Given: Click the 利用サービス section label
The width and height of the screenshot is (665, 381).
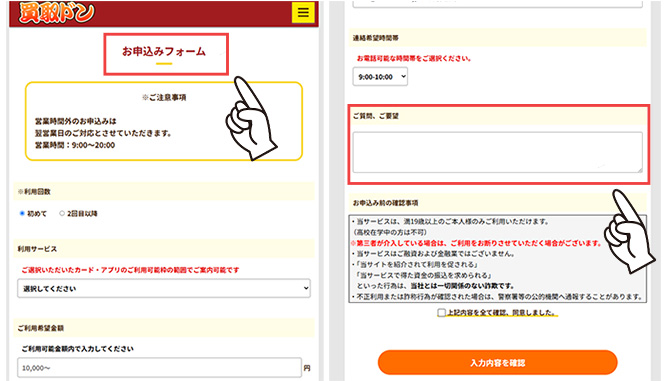Looking at the screenshot, I should click(37, 249).
